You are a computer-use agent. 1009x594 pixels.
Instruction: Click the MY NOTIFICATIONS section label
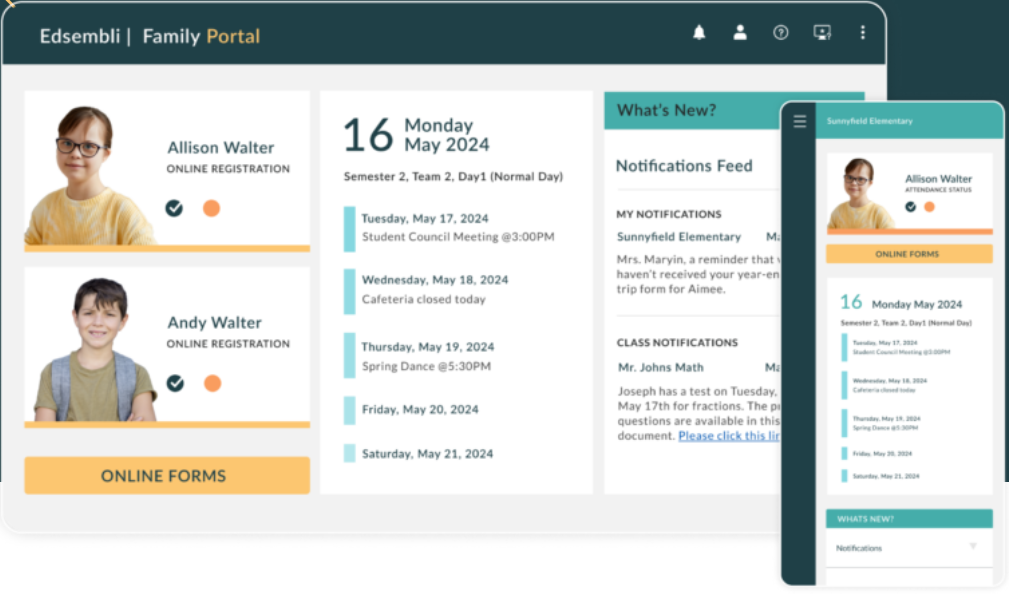pyautogui.click(x=669, y=214)
